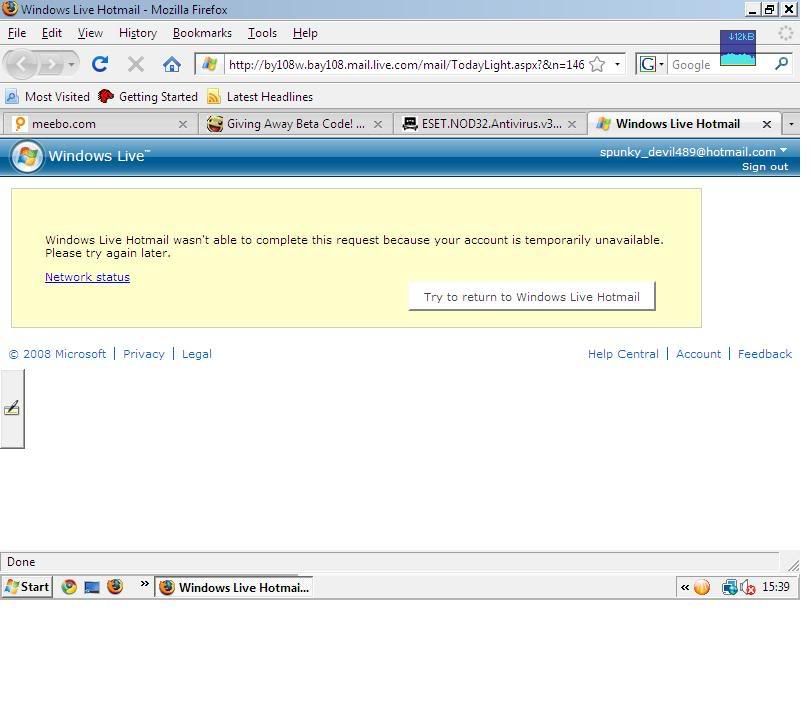Expand the account email dropdown arrow
This screenshot has width=811, height=728.
[x=783, y=151]
